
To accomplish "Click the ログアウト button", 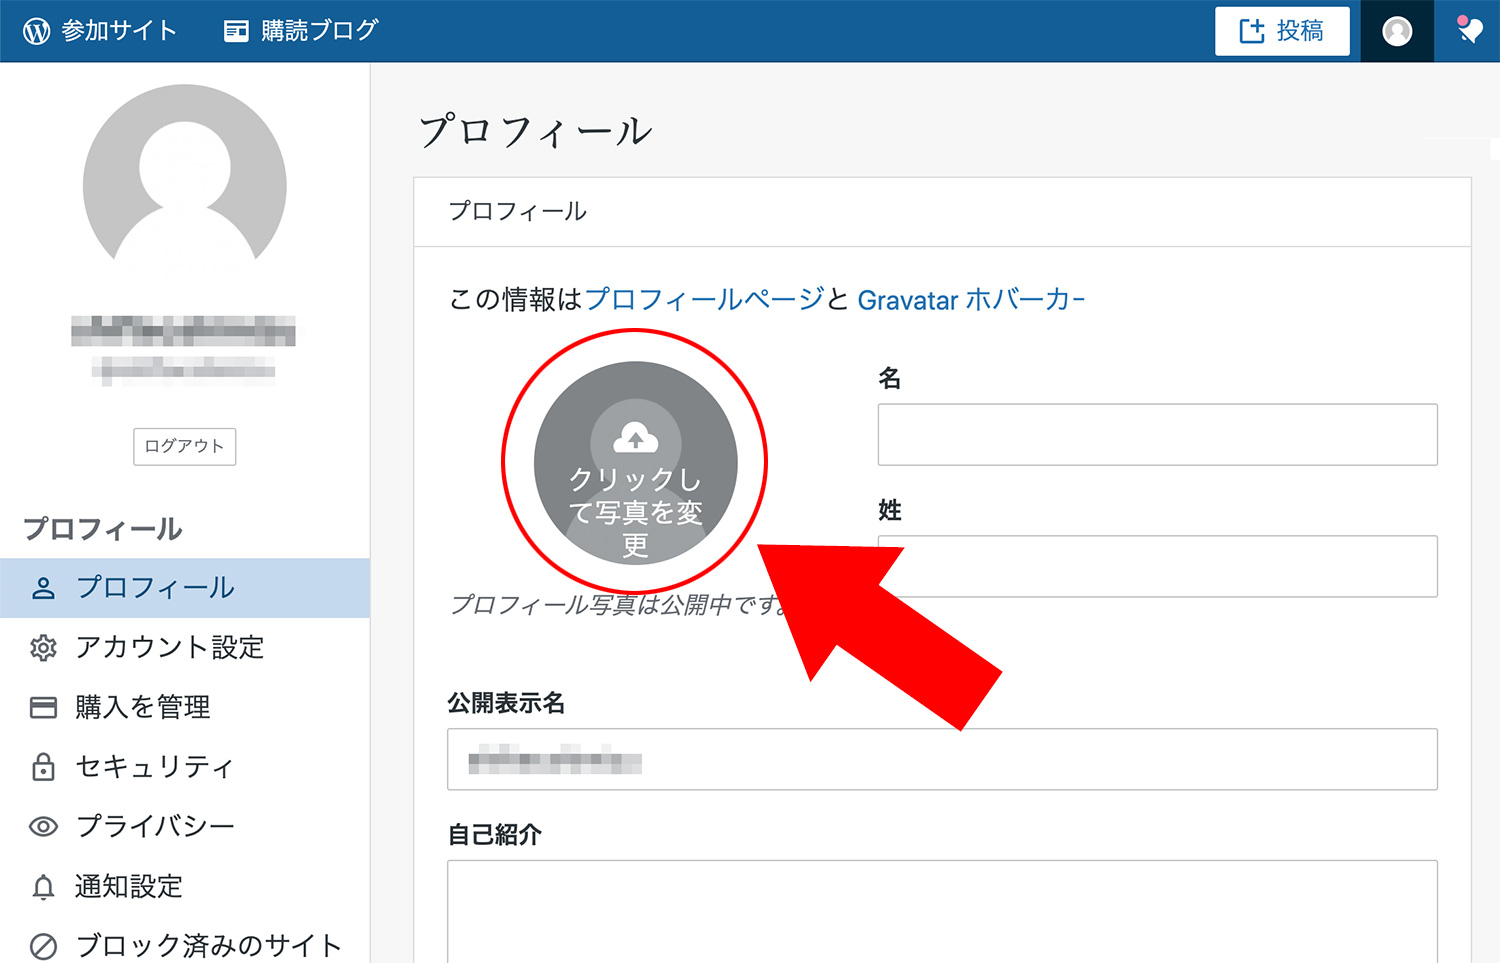I will click(184, 446).
